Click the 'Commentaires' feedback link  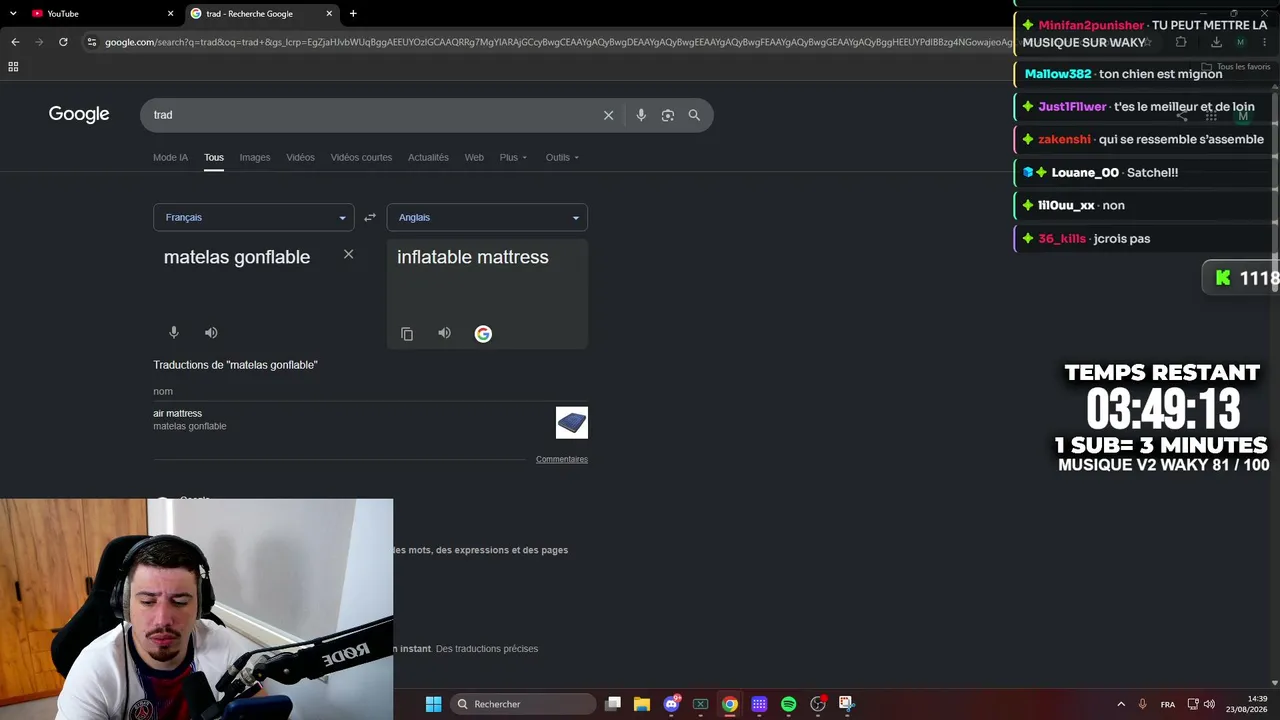[x=562, y=459]
